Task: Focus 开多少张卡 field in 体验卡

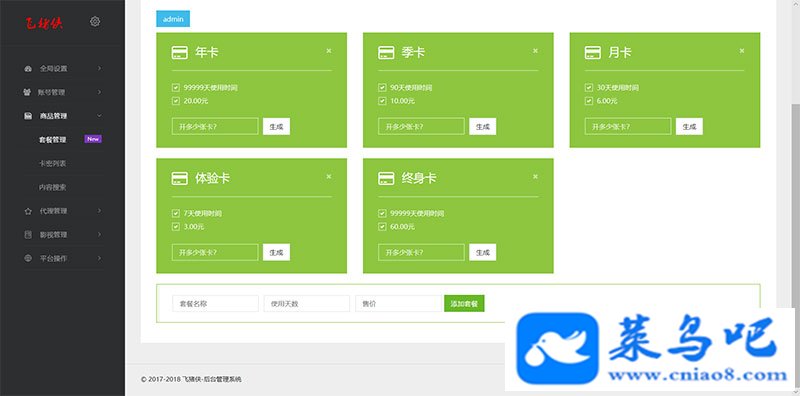Action: point(215,252)
